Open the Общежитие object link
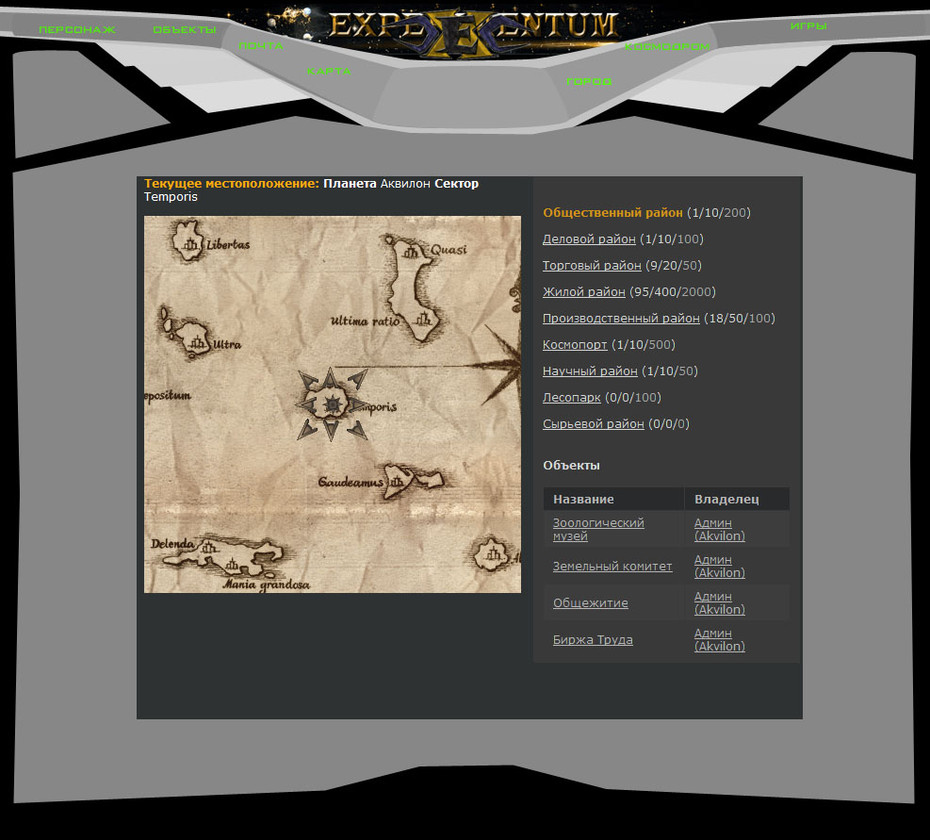 pyautogui.click(x=590, y=603)
